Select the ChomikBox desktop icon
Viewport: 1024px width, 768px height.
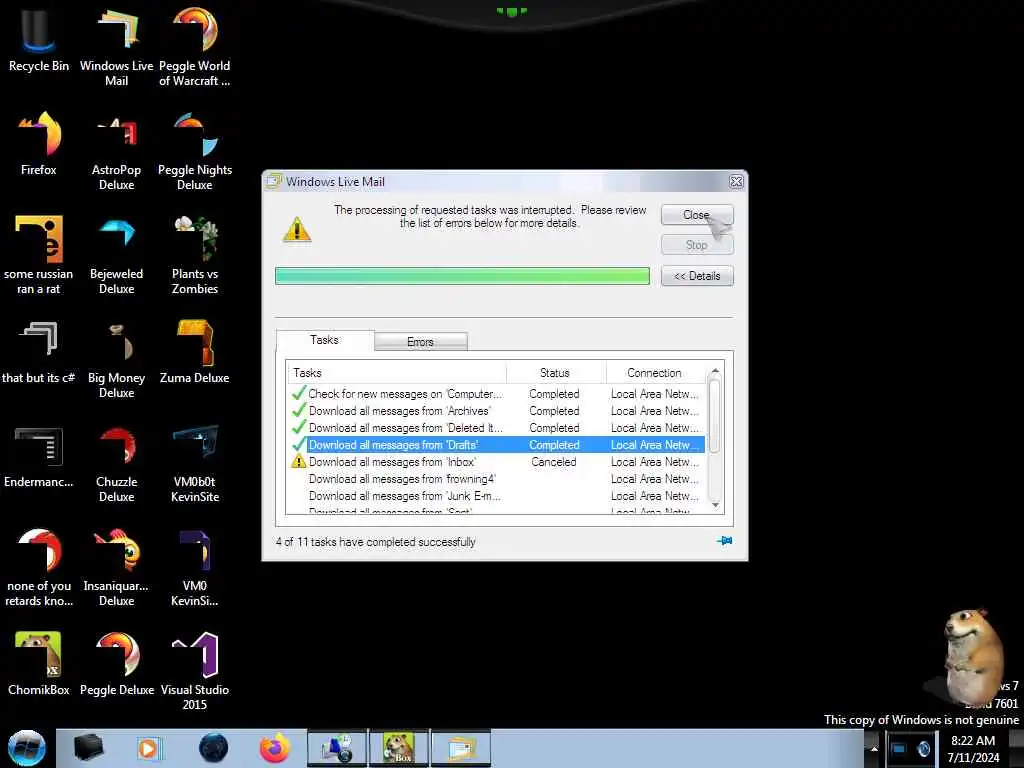click(39, 664)
